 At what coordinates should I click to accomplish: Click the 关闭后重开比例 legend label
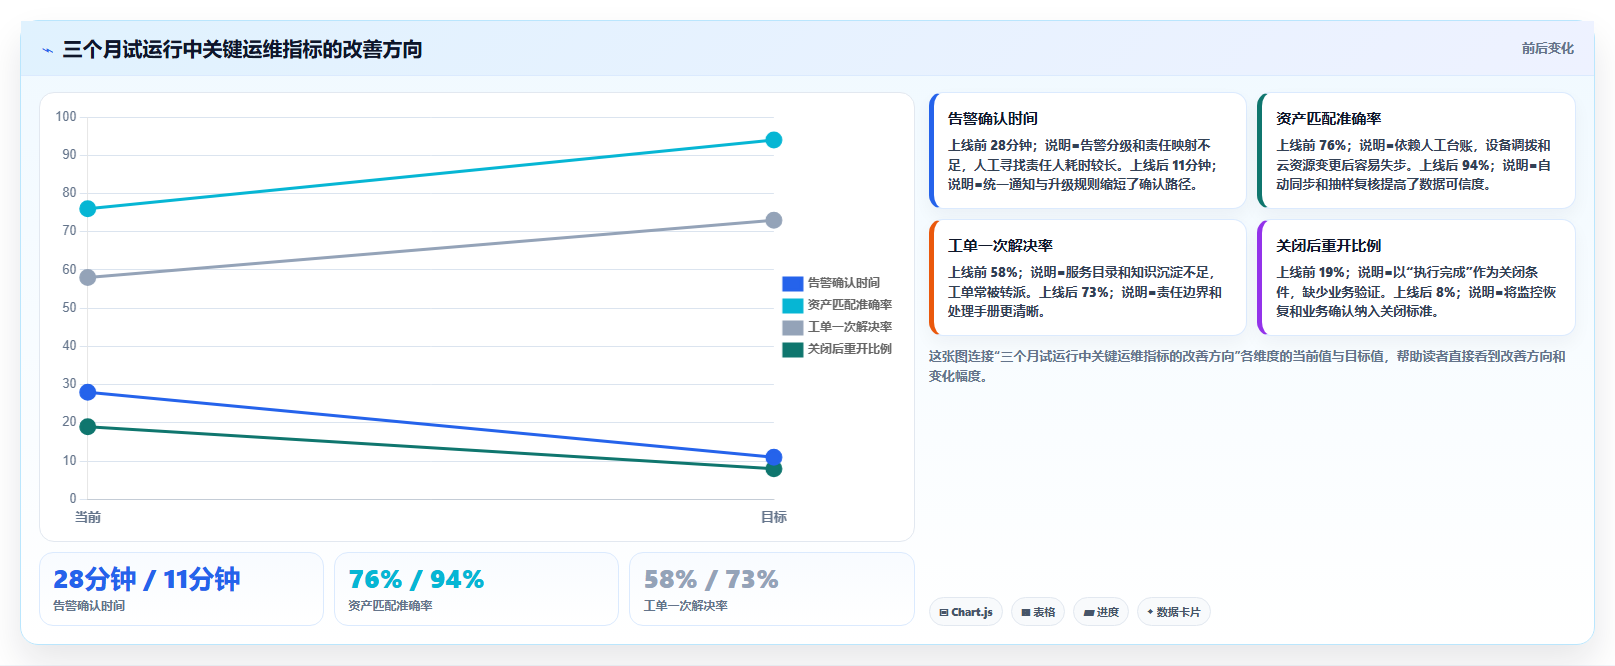point(850,349)
